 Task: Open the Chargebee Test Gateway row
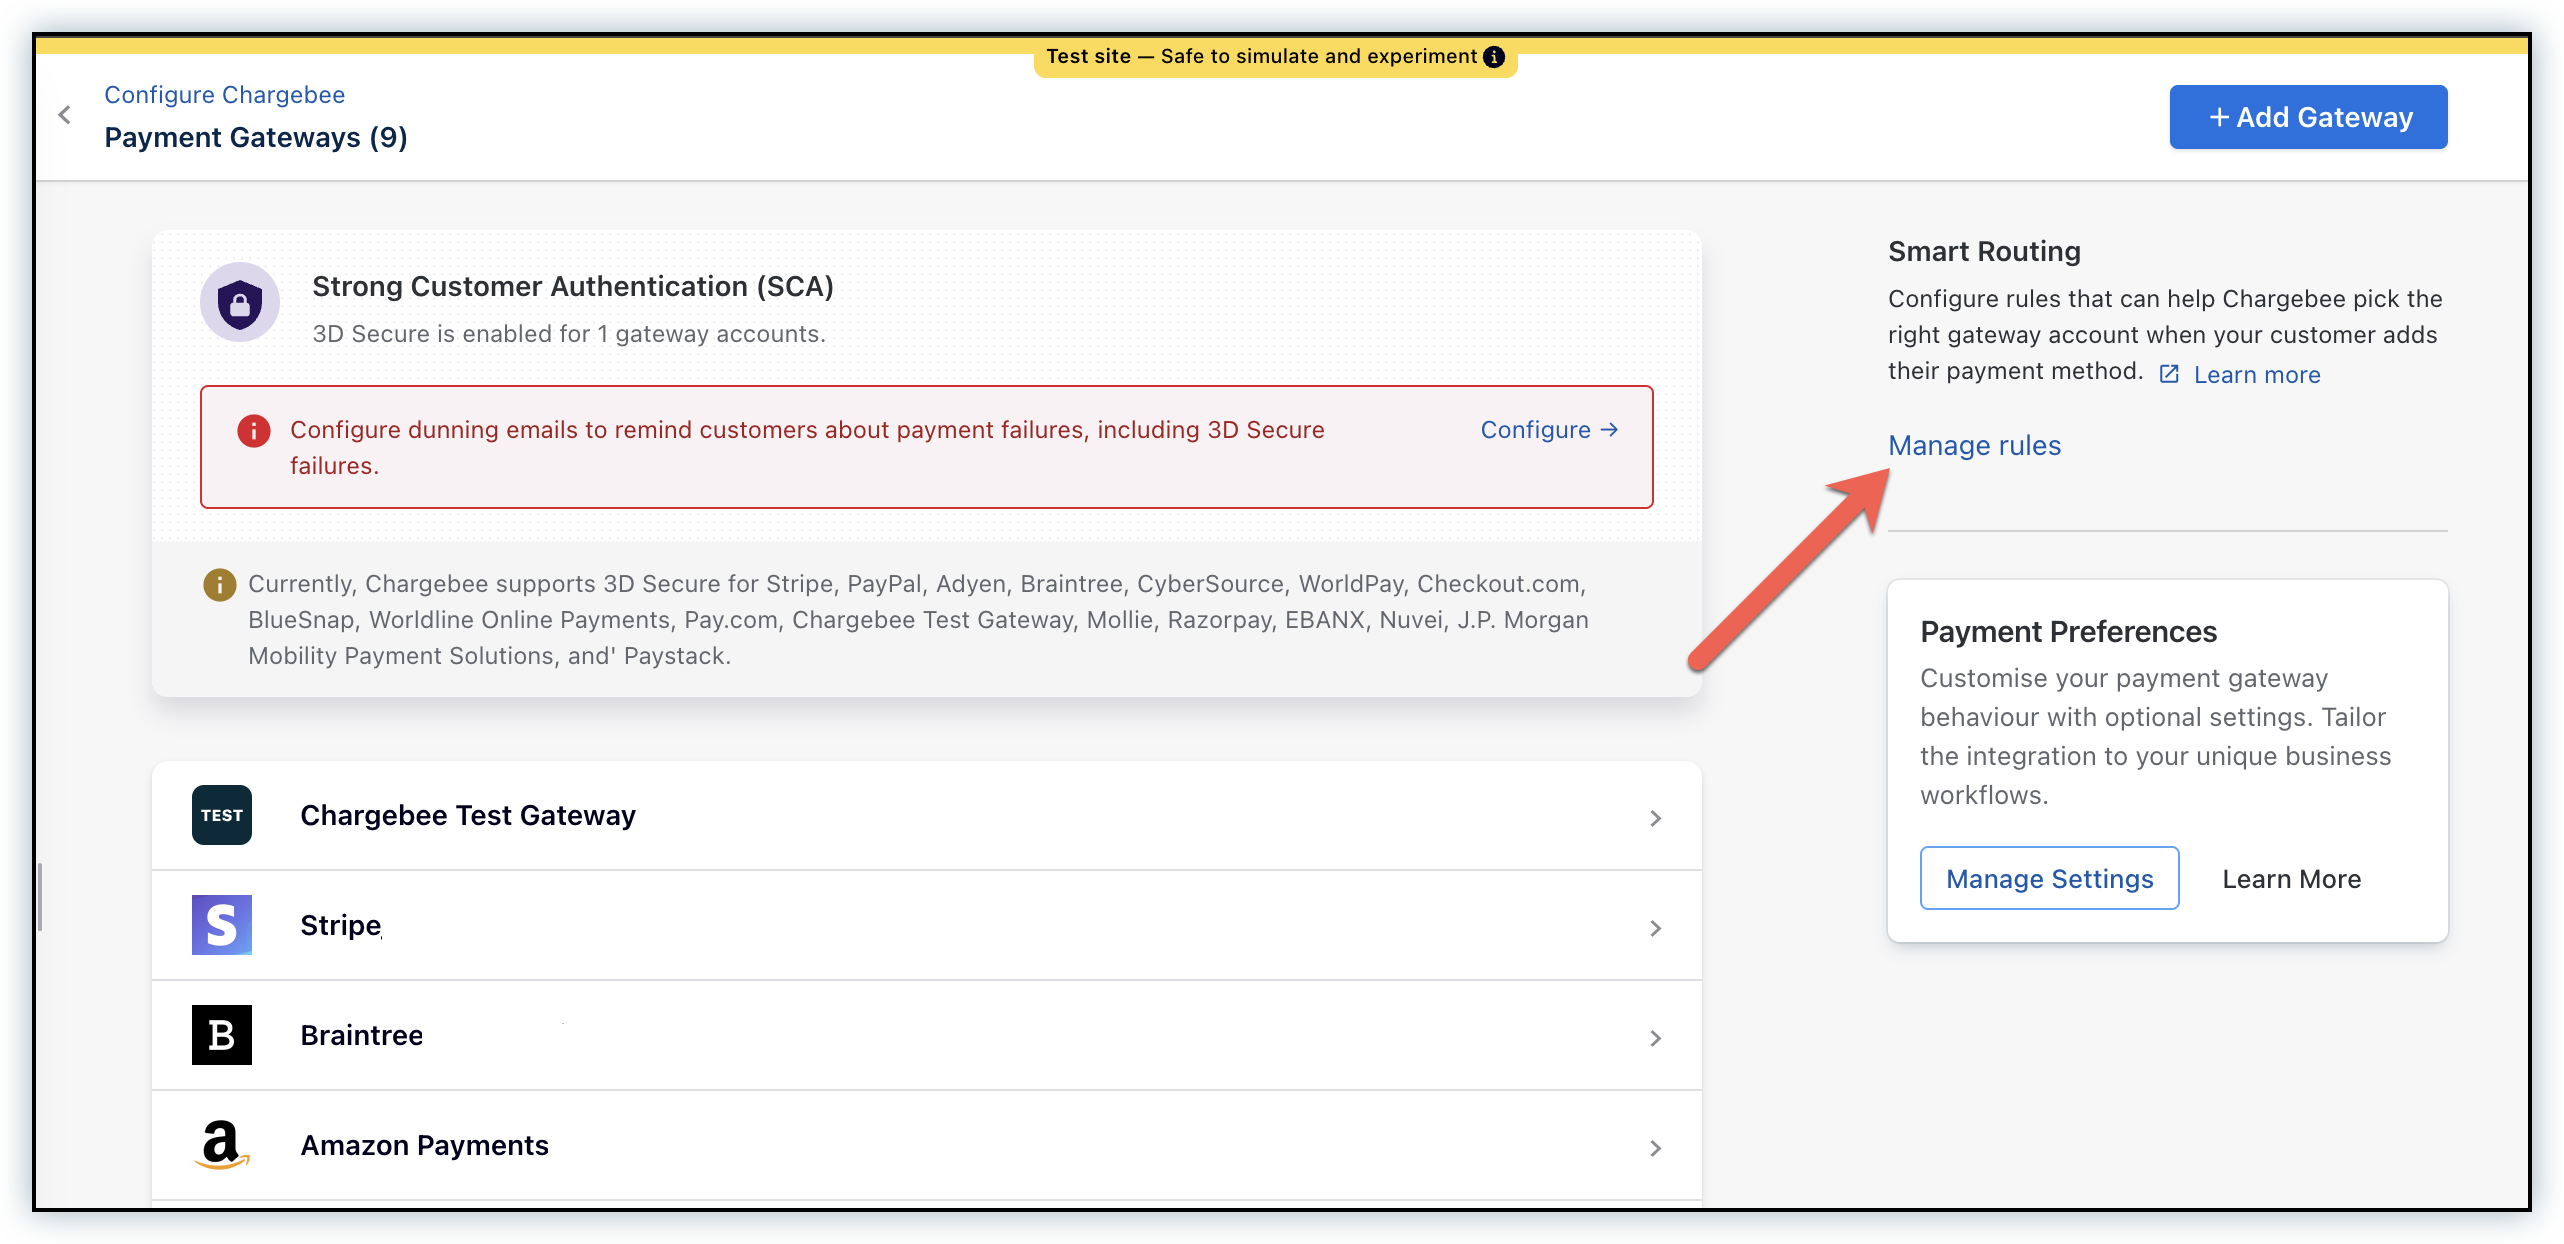(x=927, y=816)
